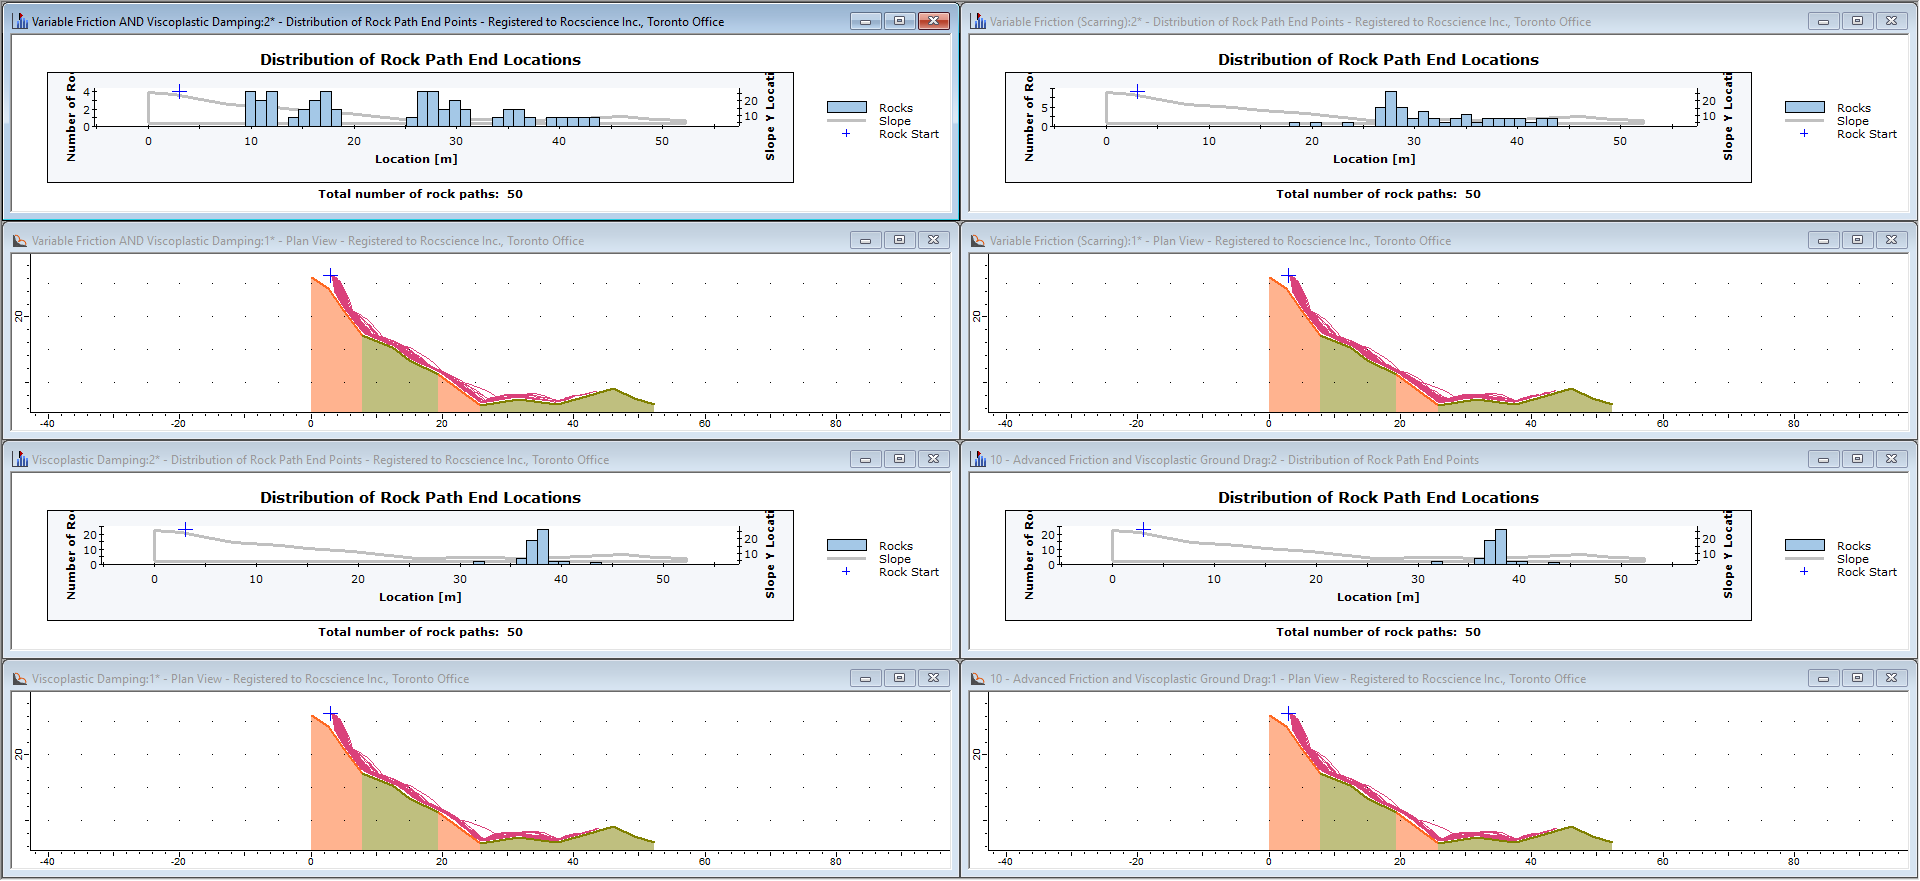The height and width of the screenshot is (881, 1920).
Task: Select Variable Friction (Scarring):1 Plan View title bar
Action: (1400, 240)
